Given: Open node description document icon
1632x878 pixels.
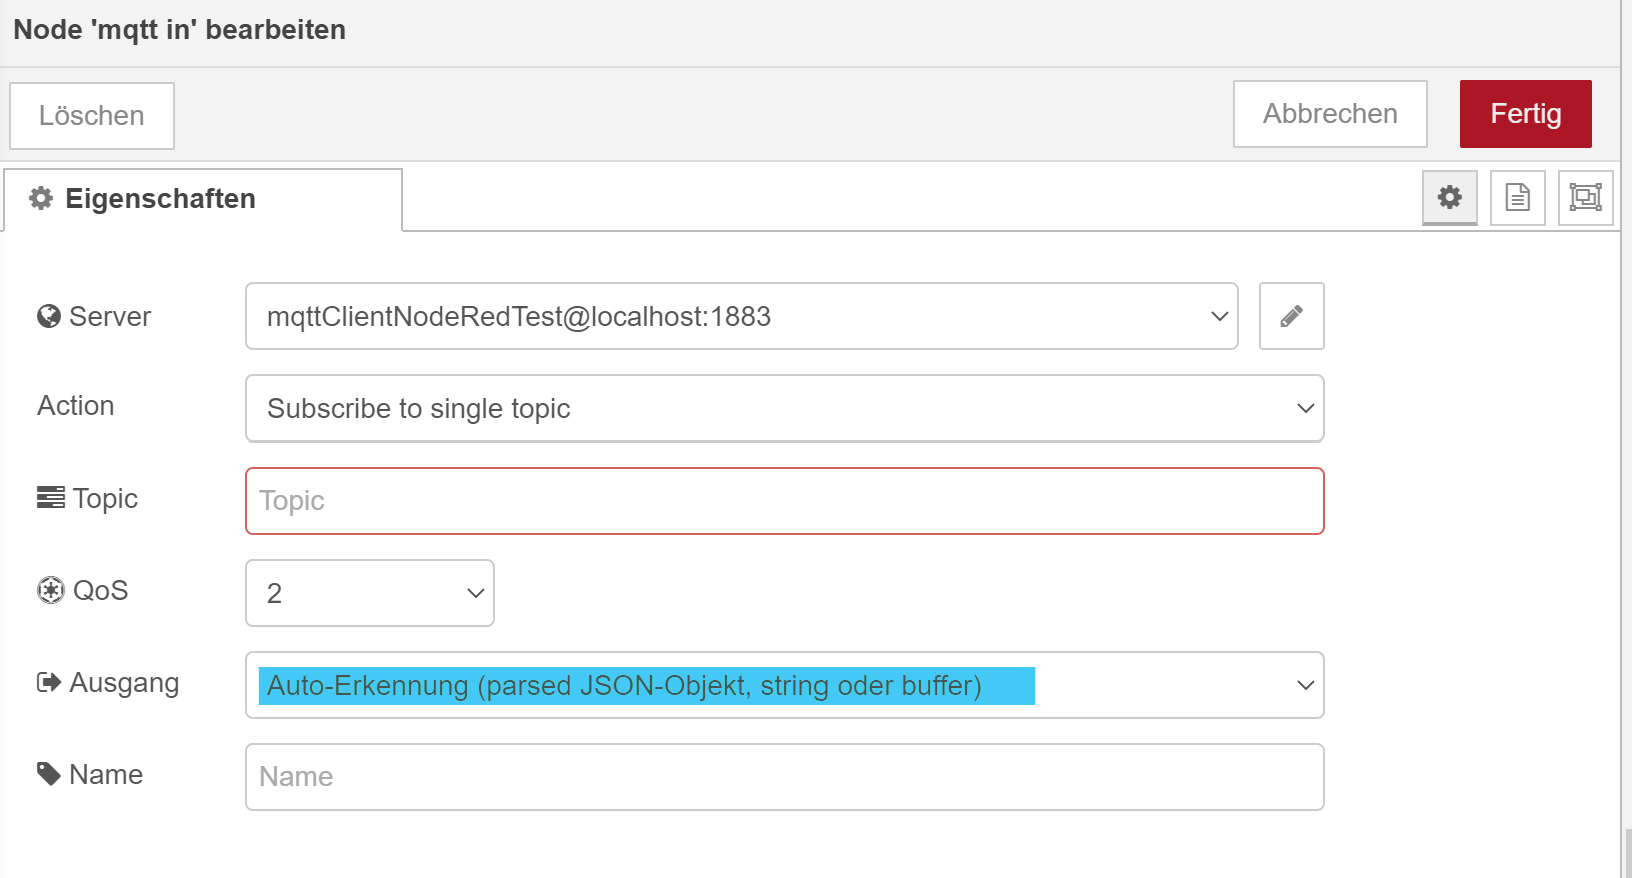Looking at the screenshot, I should click(1517, 197).
